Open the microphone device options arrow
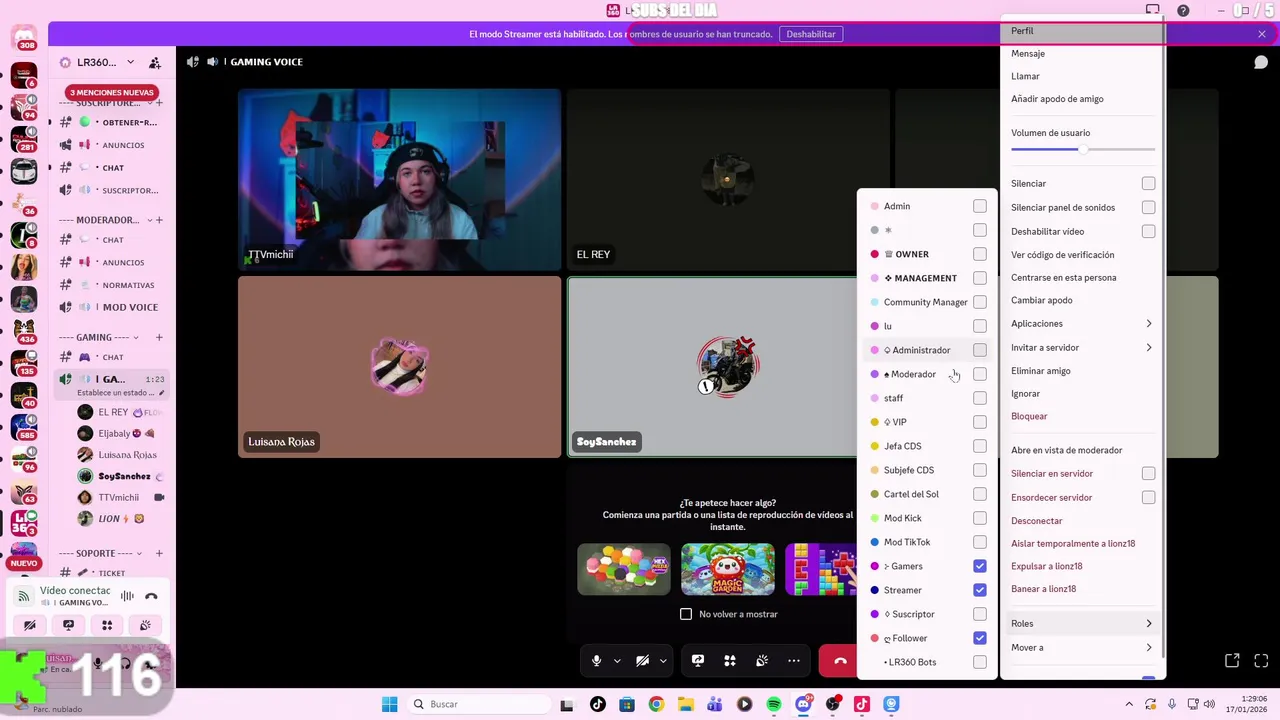Screen dimensions: 1280x720 click(x=617, y=661)
